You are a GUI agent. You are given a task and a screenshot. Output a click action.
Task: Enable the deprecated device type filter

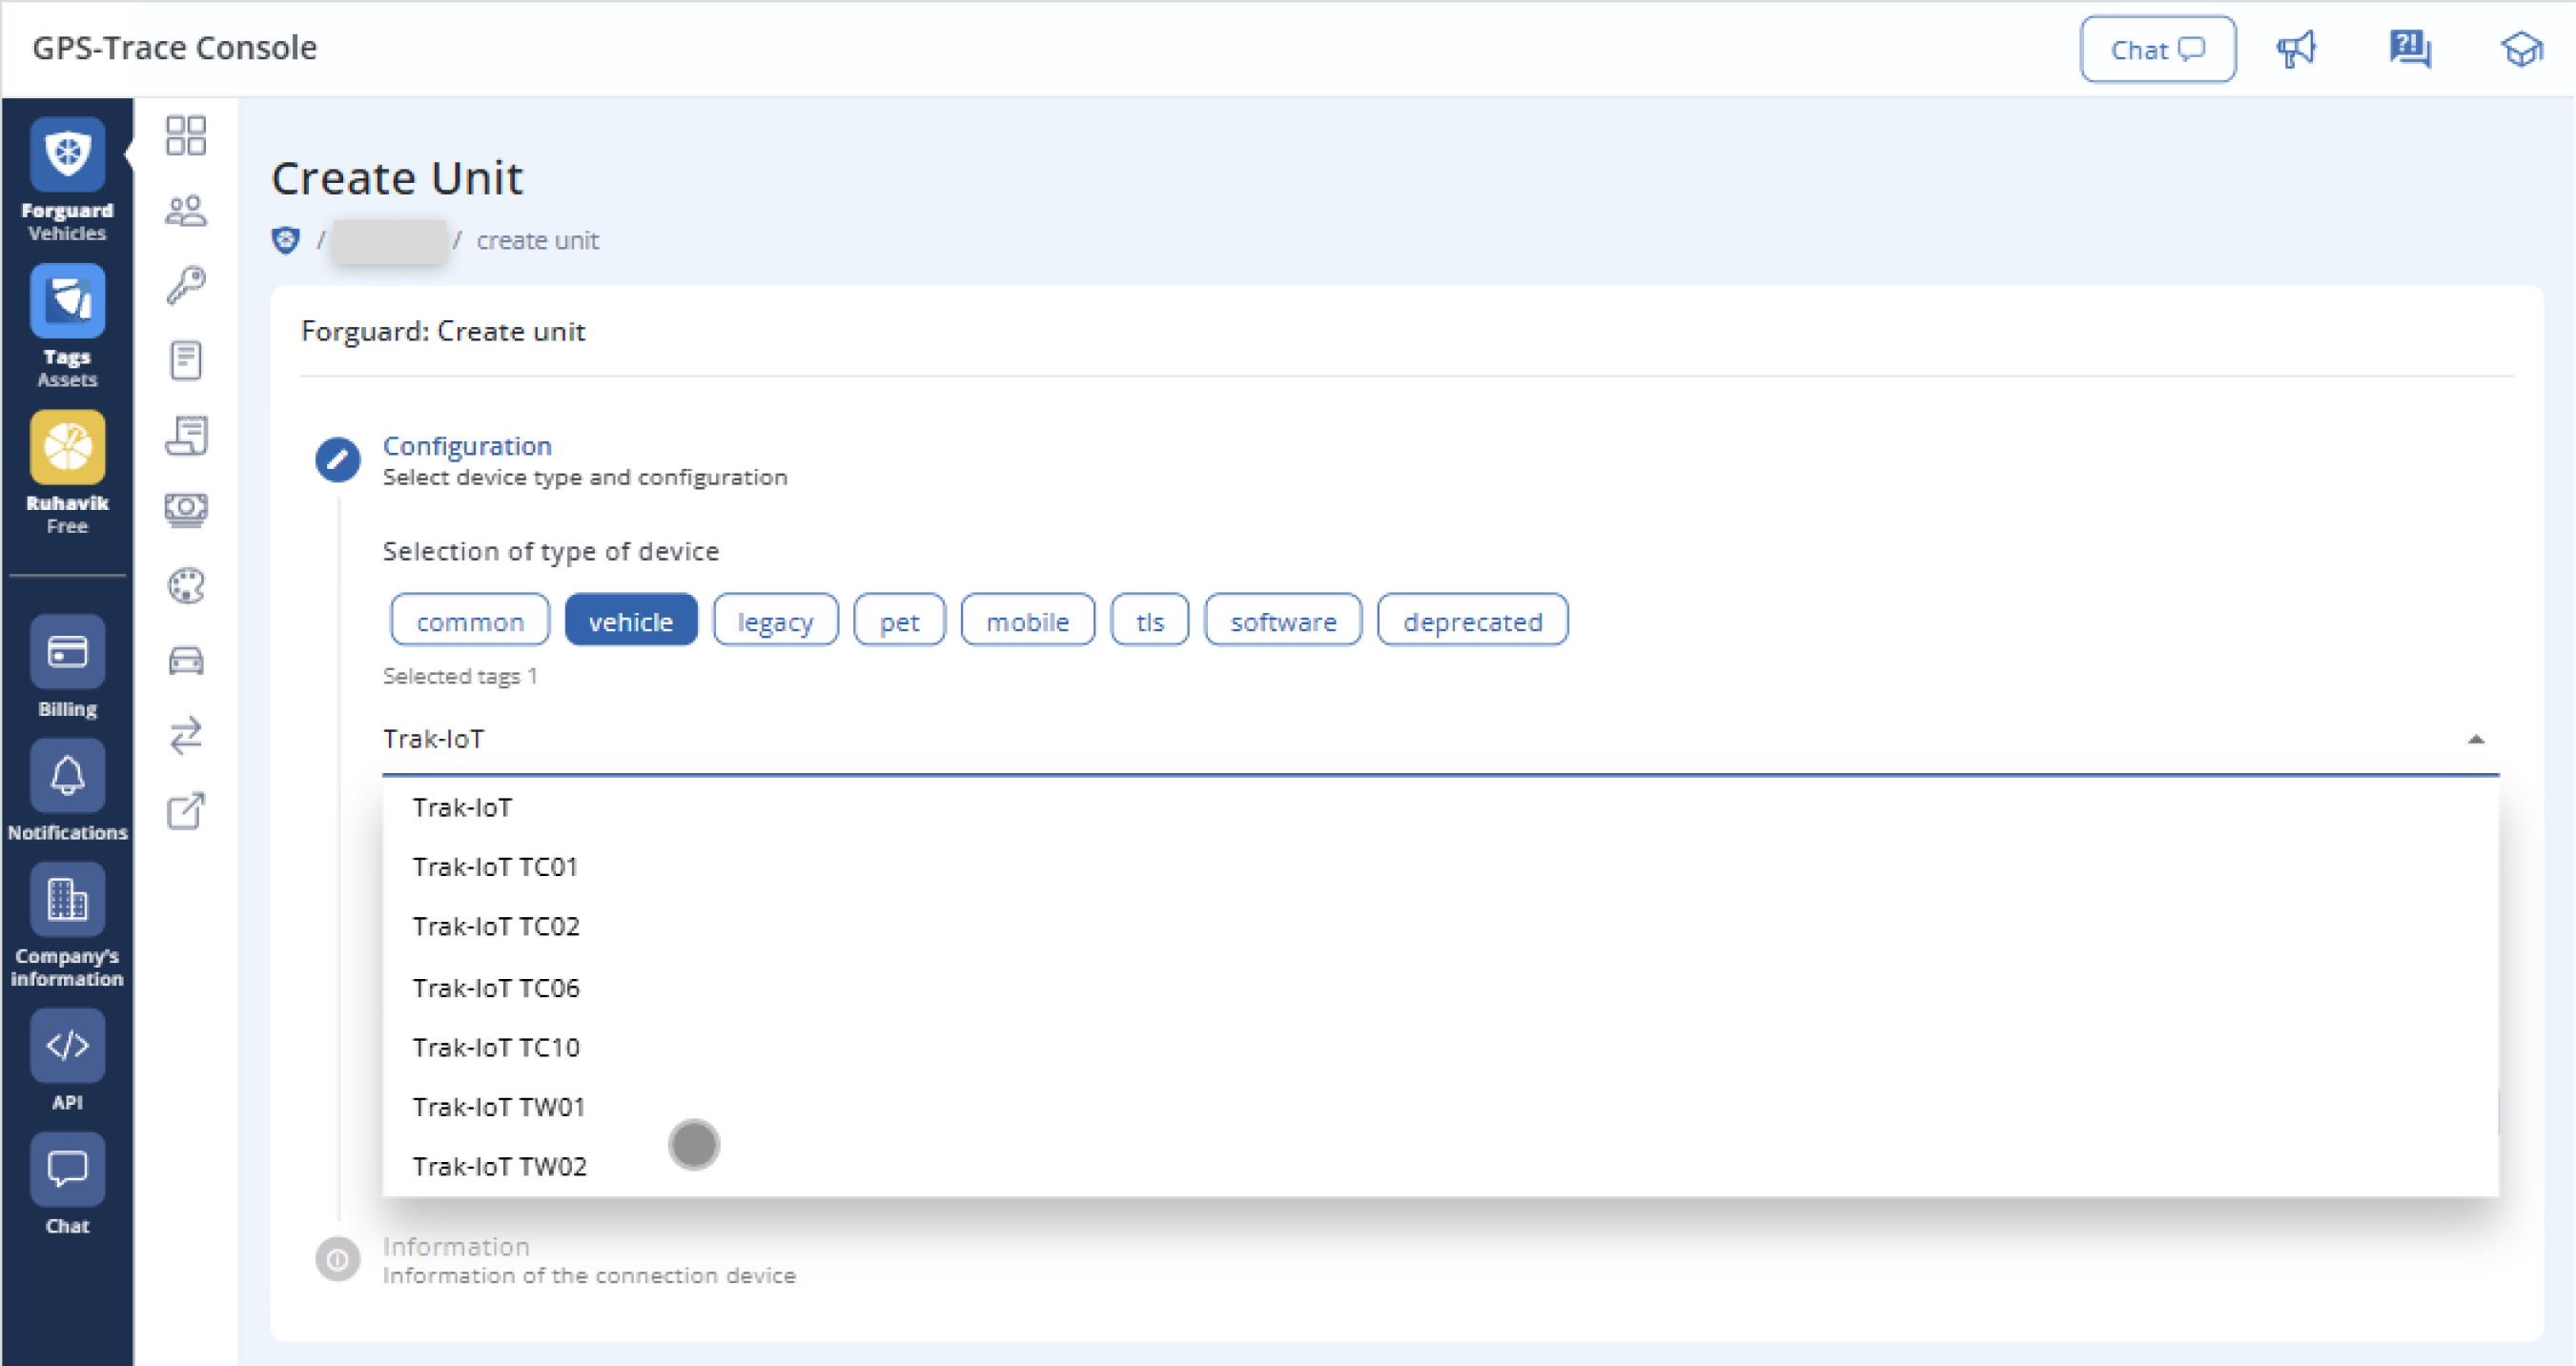(x=1472, y=620)
